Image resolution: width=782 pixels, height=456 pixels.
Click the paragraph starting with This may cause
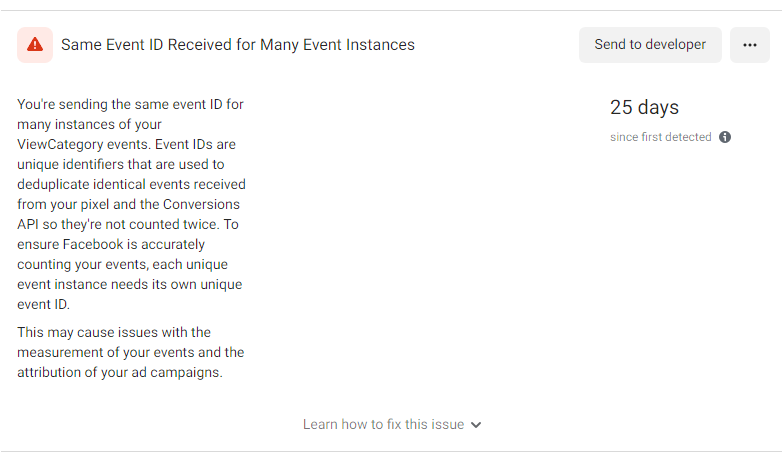click(x=131, y=352)
